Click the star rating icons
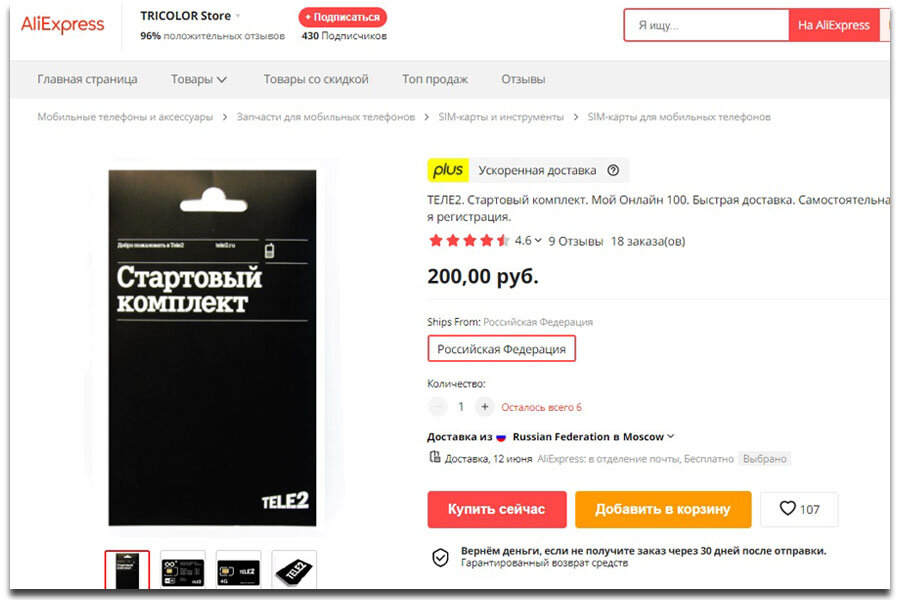This screenshot has width=900, height=600. click(x=469, y=241)
